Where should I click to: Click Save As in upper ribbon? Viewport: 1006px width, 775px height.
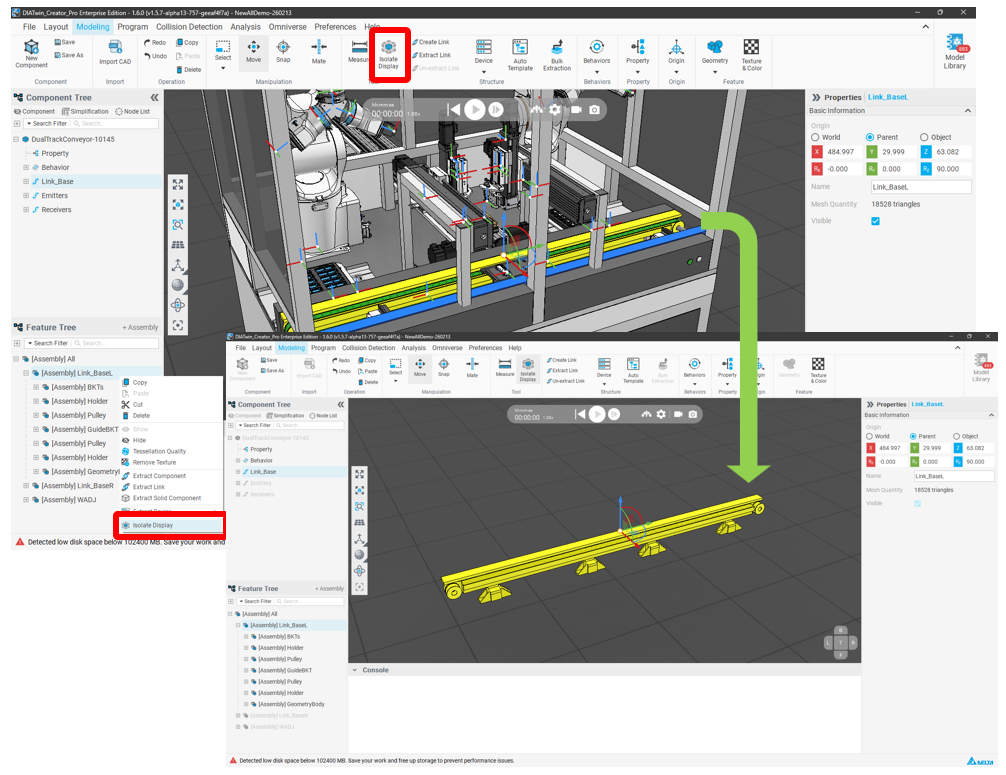click(69, 55)
